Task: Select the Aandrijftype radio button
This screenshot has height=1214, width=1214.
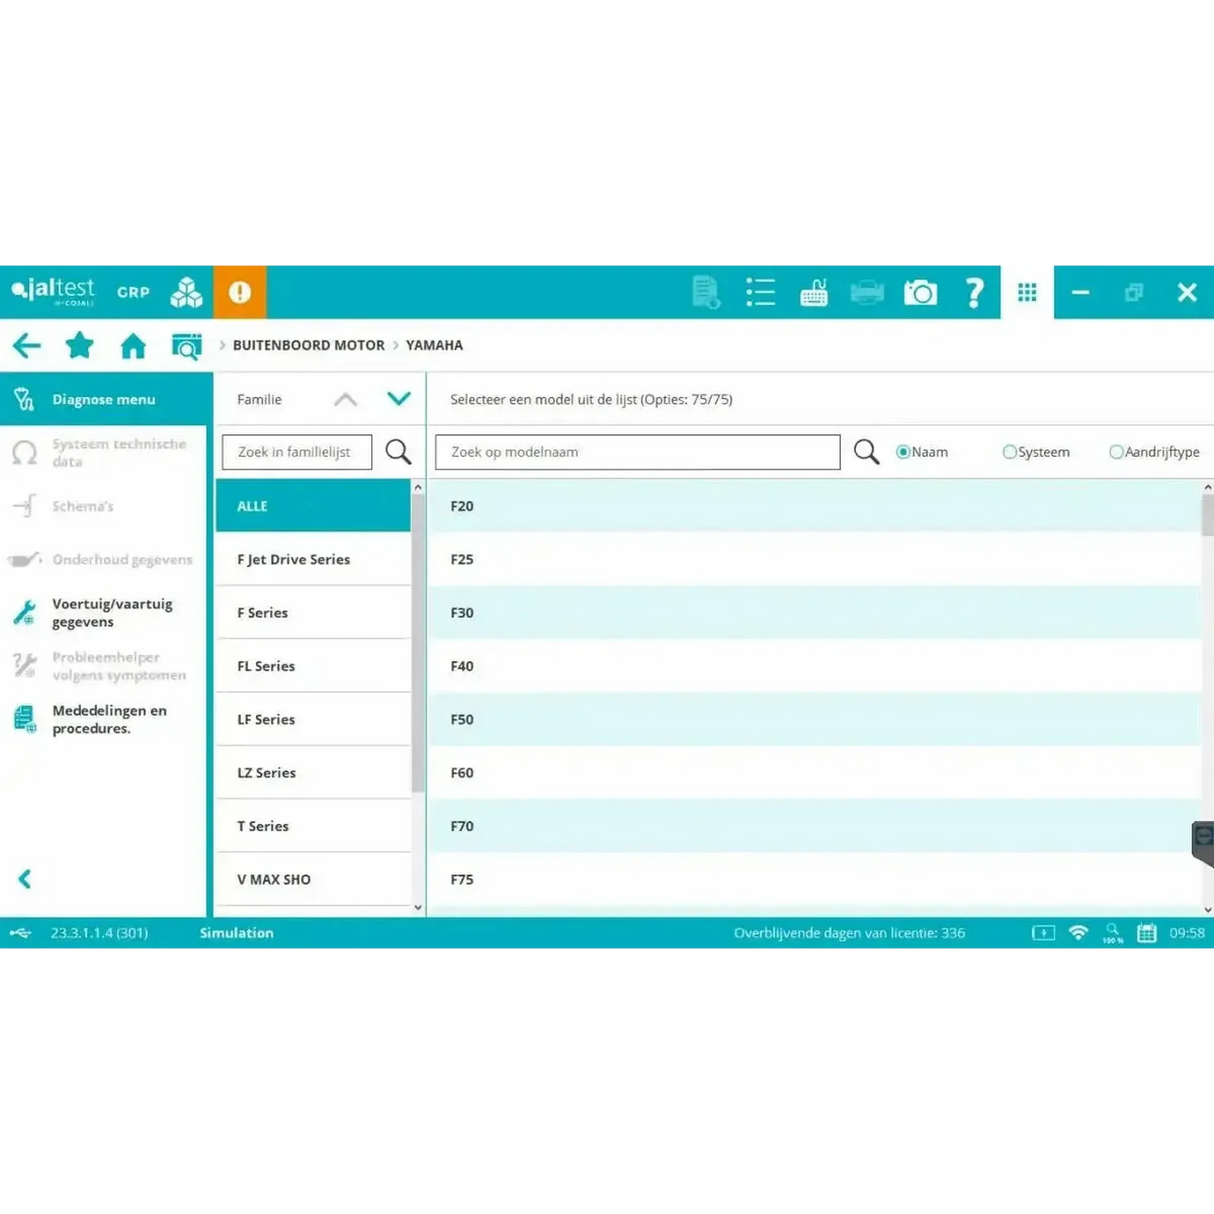Action: pyautogui.click(x=1116, y=452)
